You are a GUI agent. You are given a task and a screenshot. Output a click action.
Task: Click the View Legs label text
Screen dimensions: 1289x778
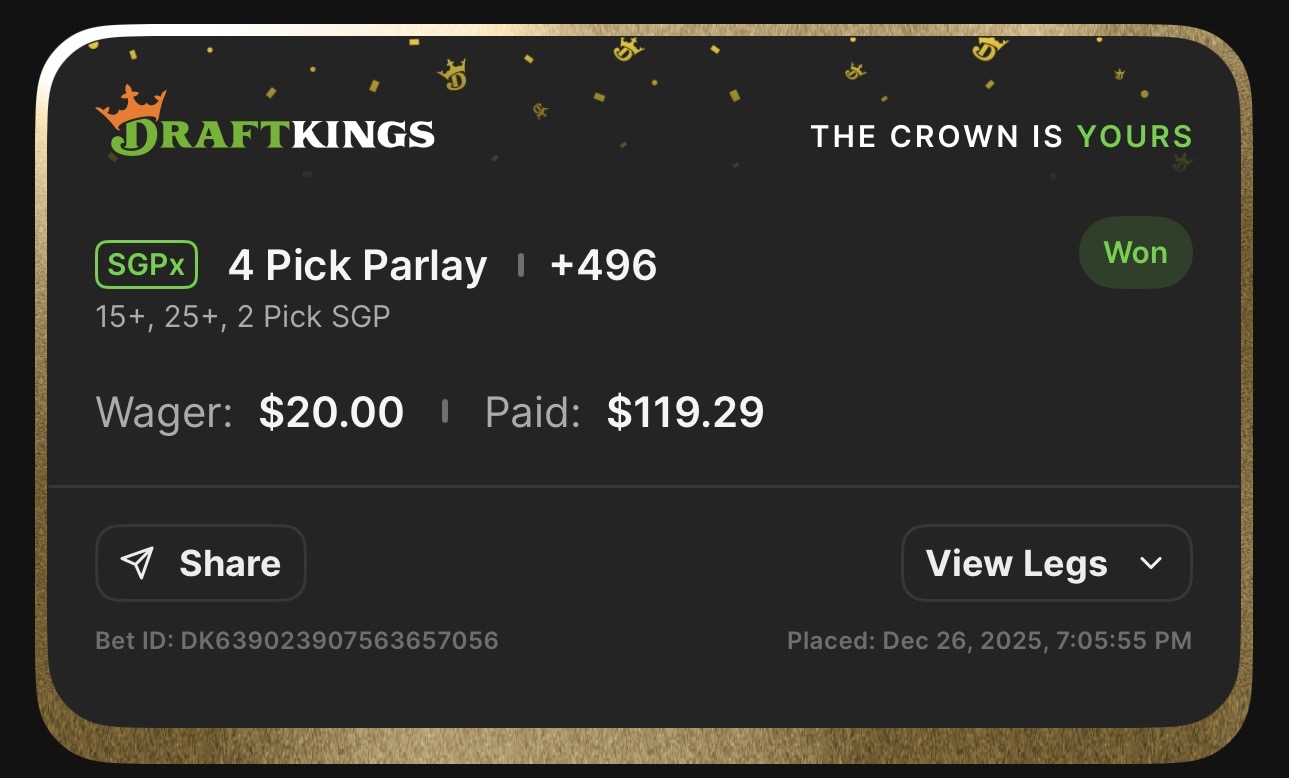point(1016,563)
